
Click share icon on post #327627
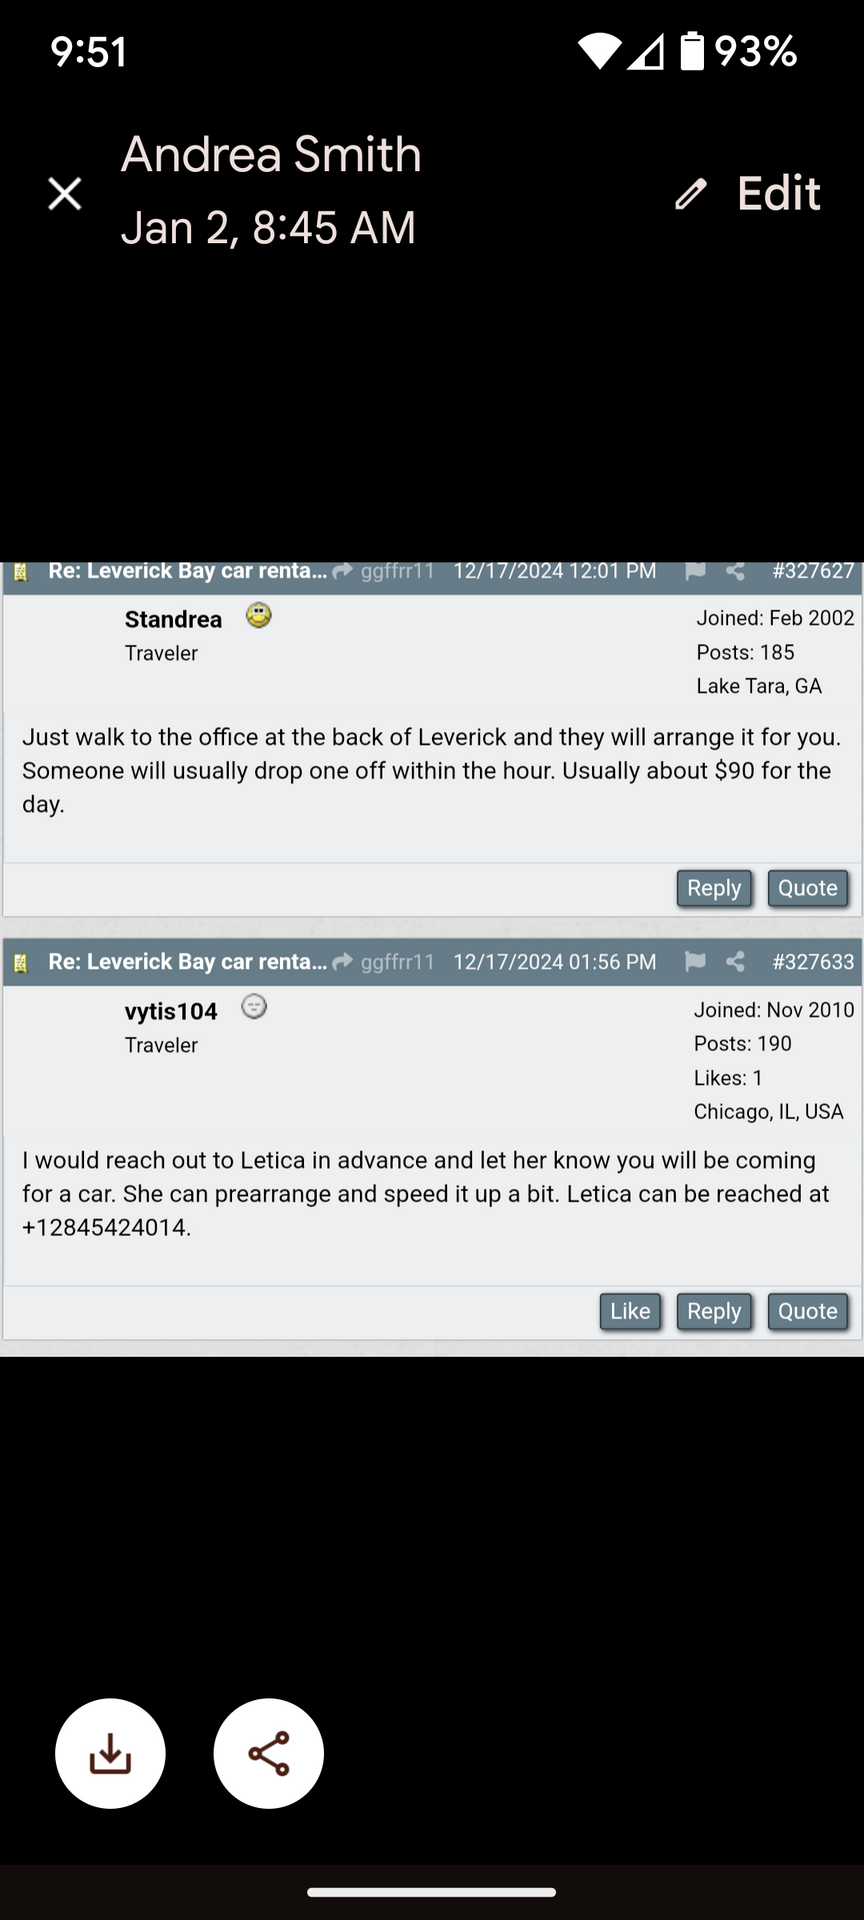coord(735,571)
